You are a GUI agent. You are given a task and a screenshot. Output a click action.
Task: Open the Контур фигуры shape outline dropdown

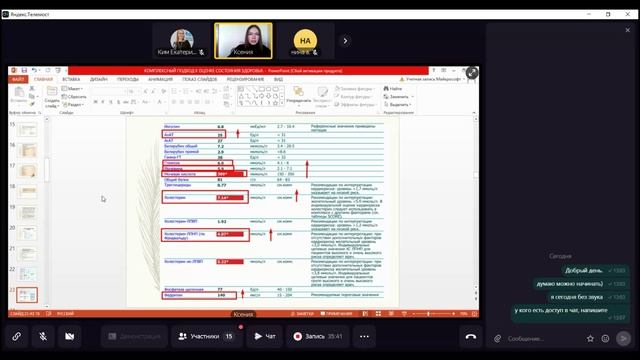coord(354,97)
